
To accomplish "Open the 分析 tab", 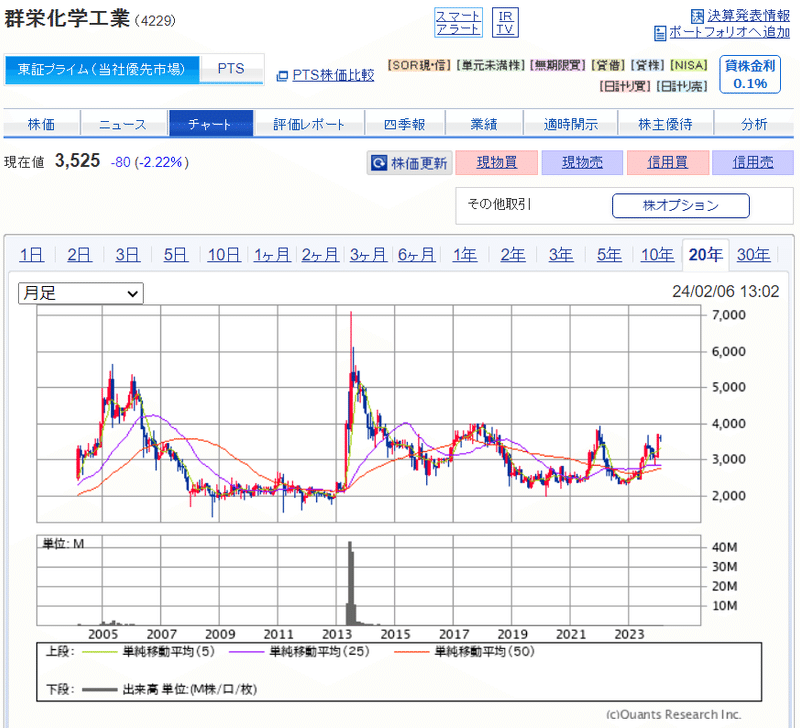I will [753, 123].
